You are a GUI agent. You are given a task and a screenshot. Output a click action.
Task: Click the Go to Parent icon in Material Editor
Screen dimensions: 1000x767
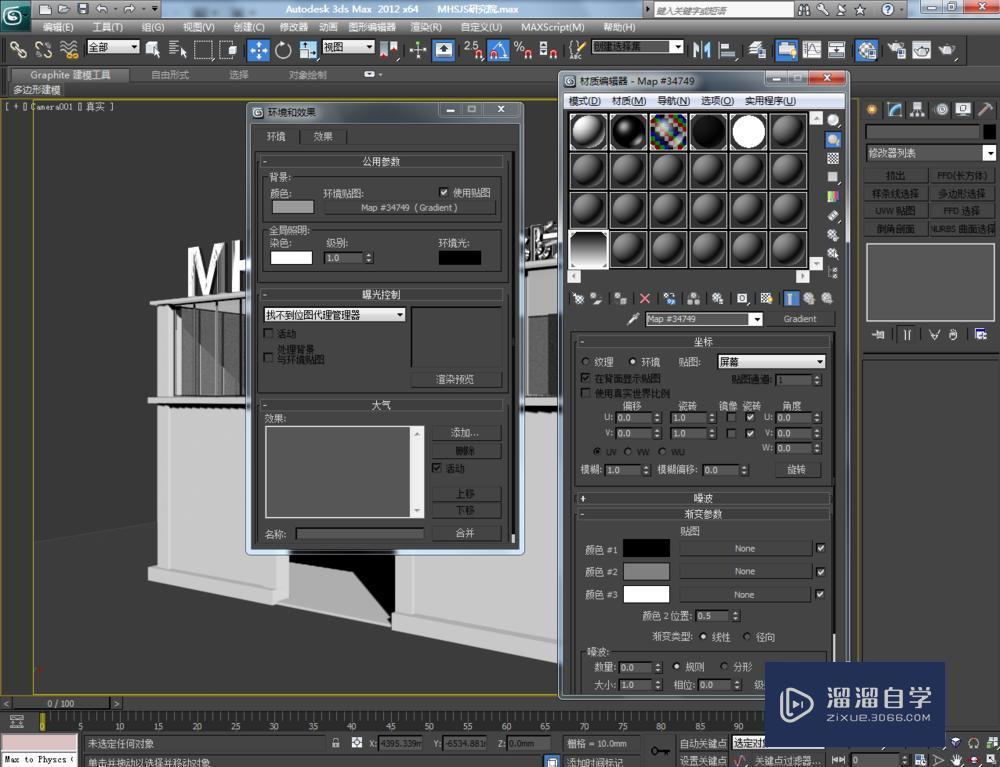pyautogui.click(x=810, y=298)
